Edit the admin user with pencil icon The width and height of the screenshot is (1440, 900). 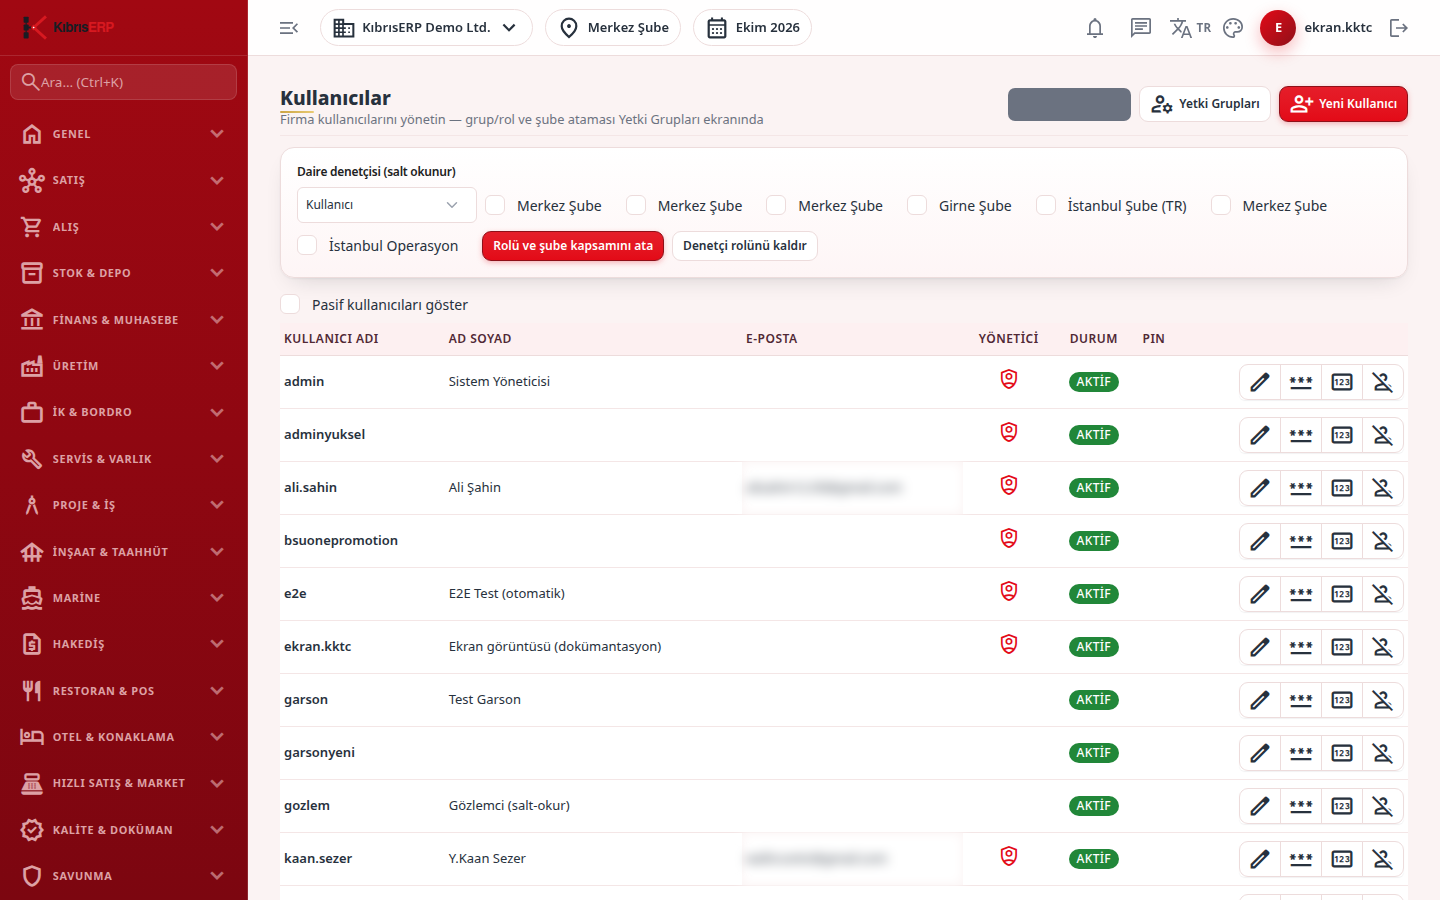tap(1260, 382)
